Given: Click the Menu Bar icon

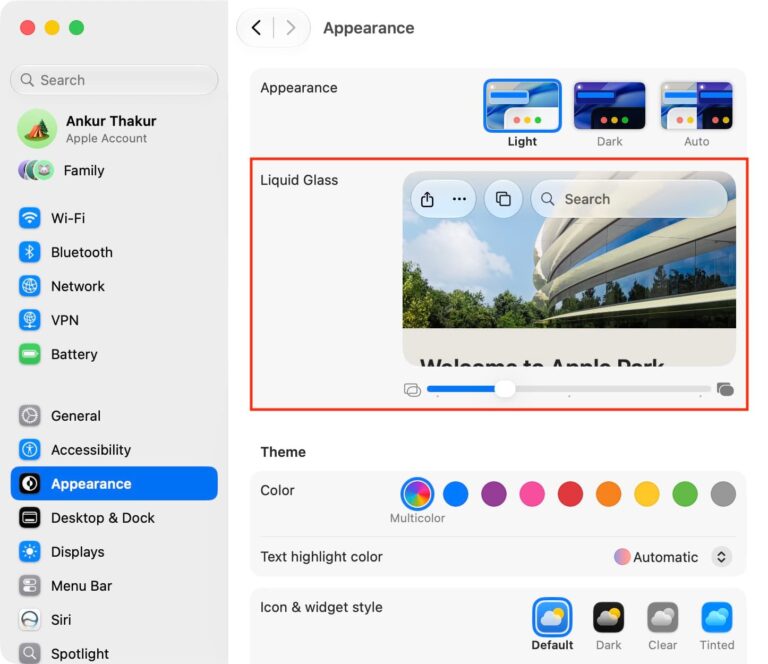Looking at the screenshot, I should (29, 586).
